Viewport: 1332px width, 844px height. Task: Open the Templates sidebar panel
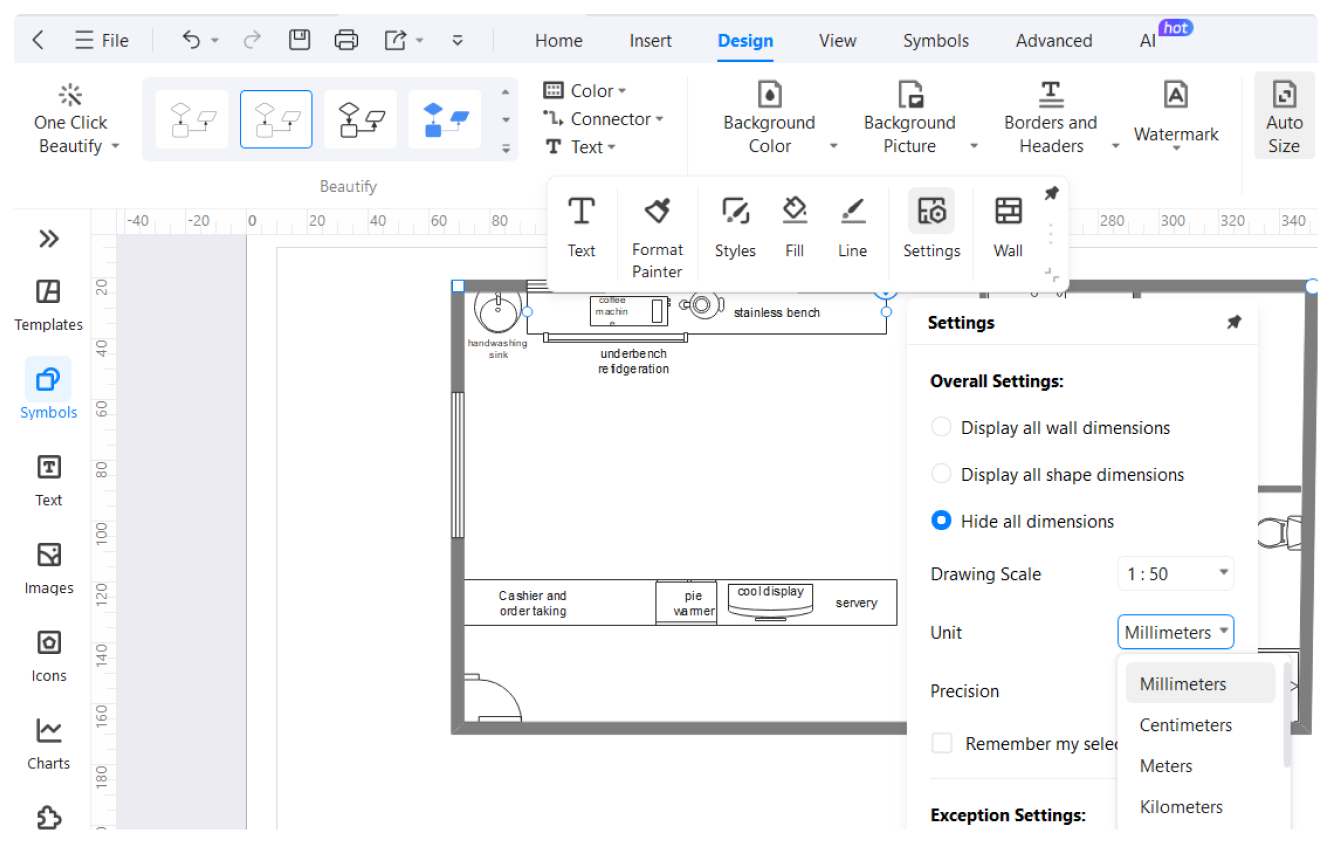coord(48,305)
